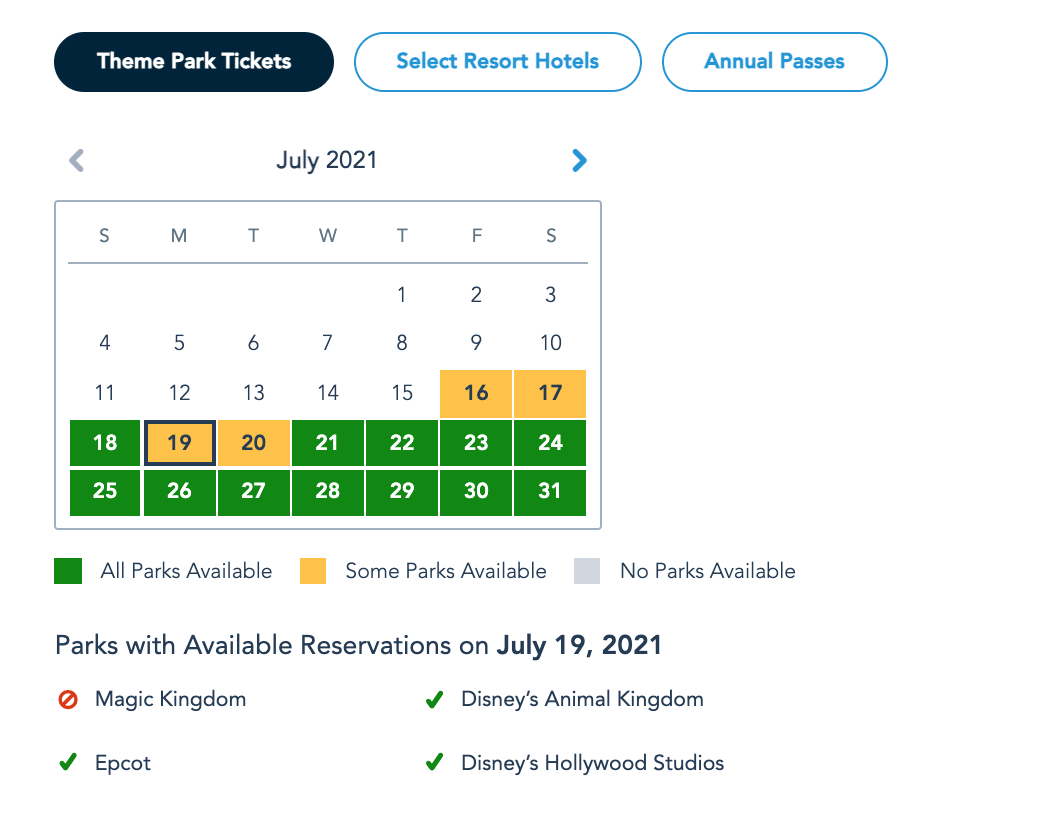Click the green checkmark beside Epcot

pos(68,763)
